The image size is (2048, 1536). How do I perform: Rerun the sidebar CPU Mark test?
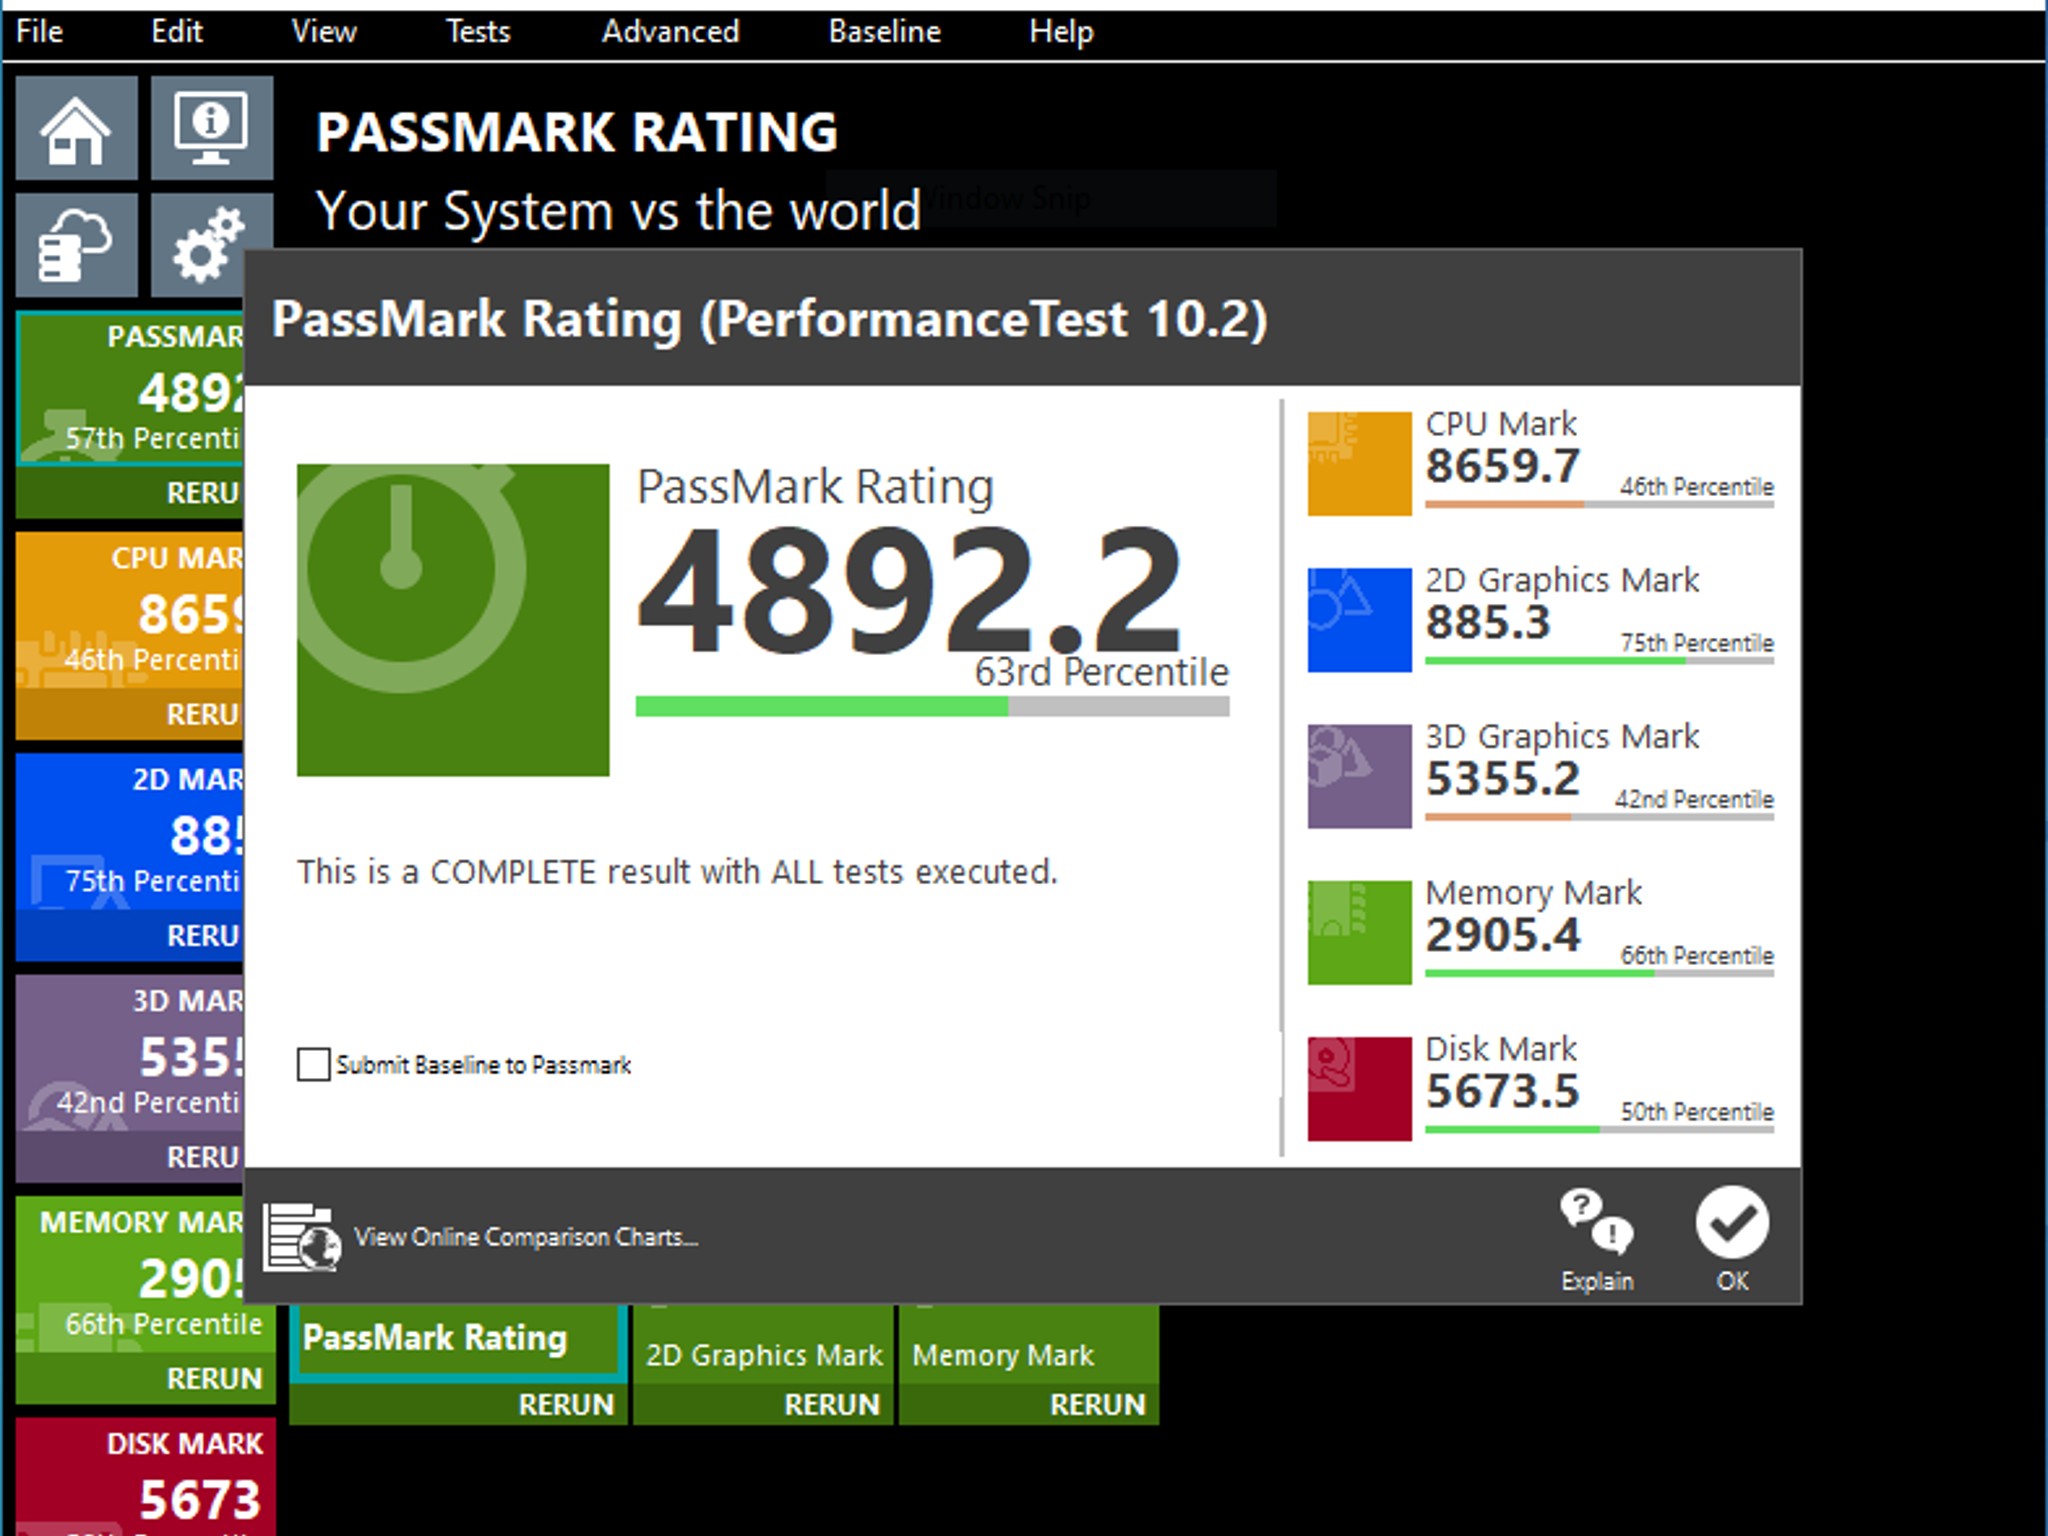click(204, 714)
